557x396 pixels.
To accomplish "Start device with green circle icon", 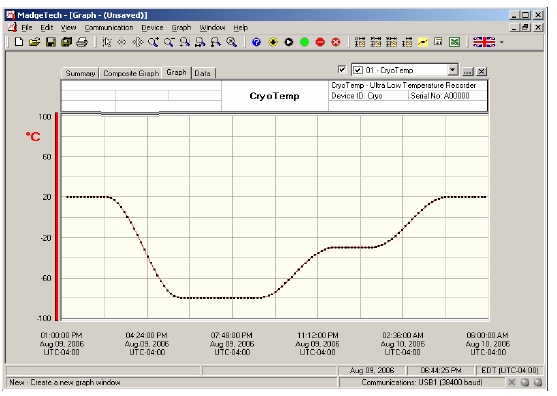I will pyautogui.click(x=304, y=42).
